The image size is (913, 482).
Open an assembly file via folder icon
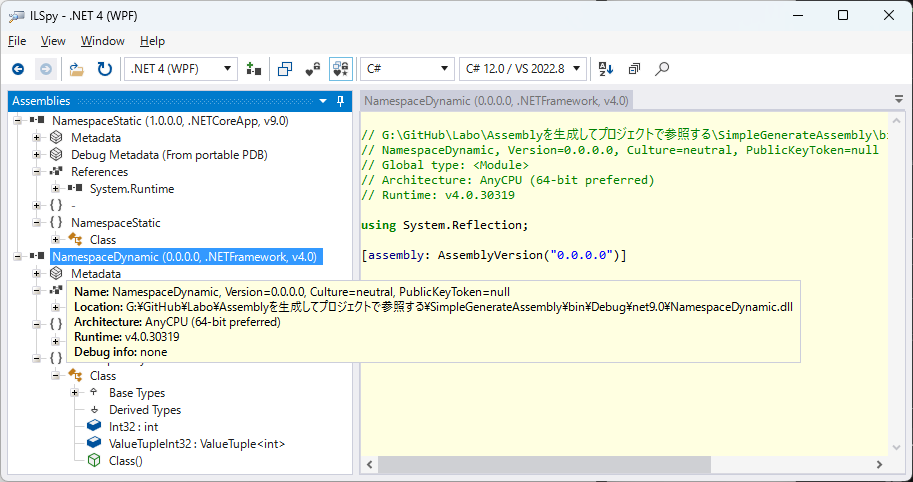click(x=77, y=69)
